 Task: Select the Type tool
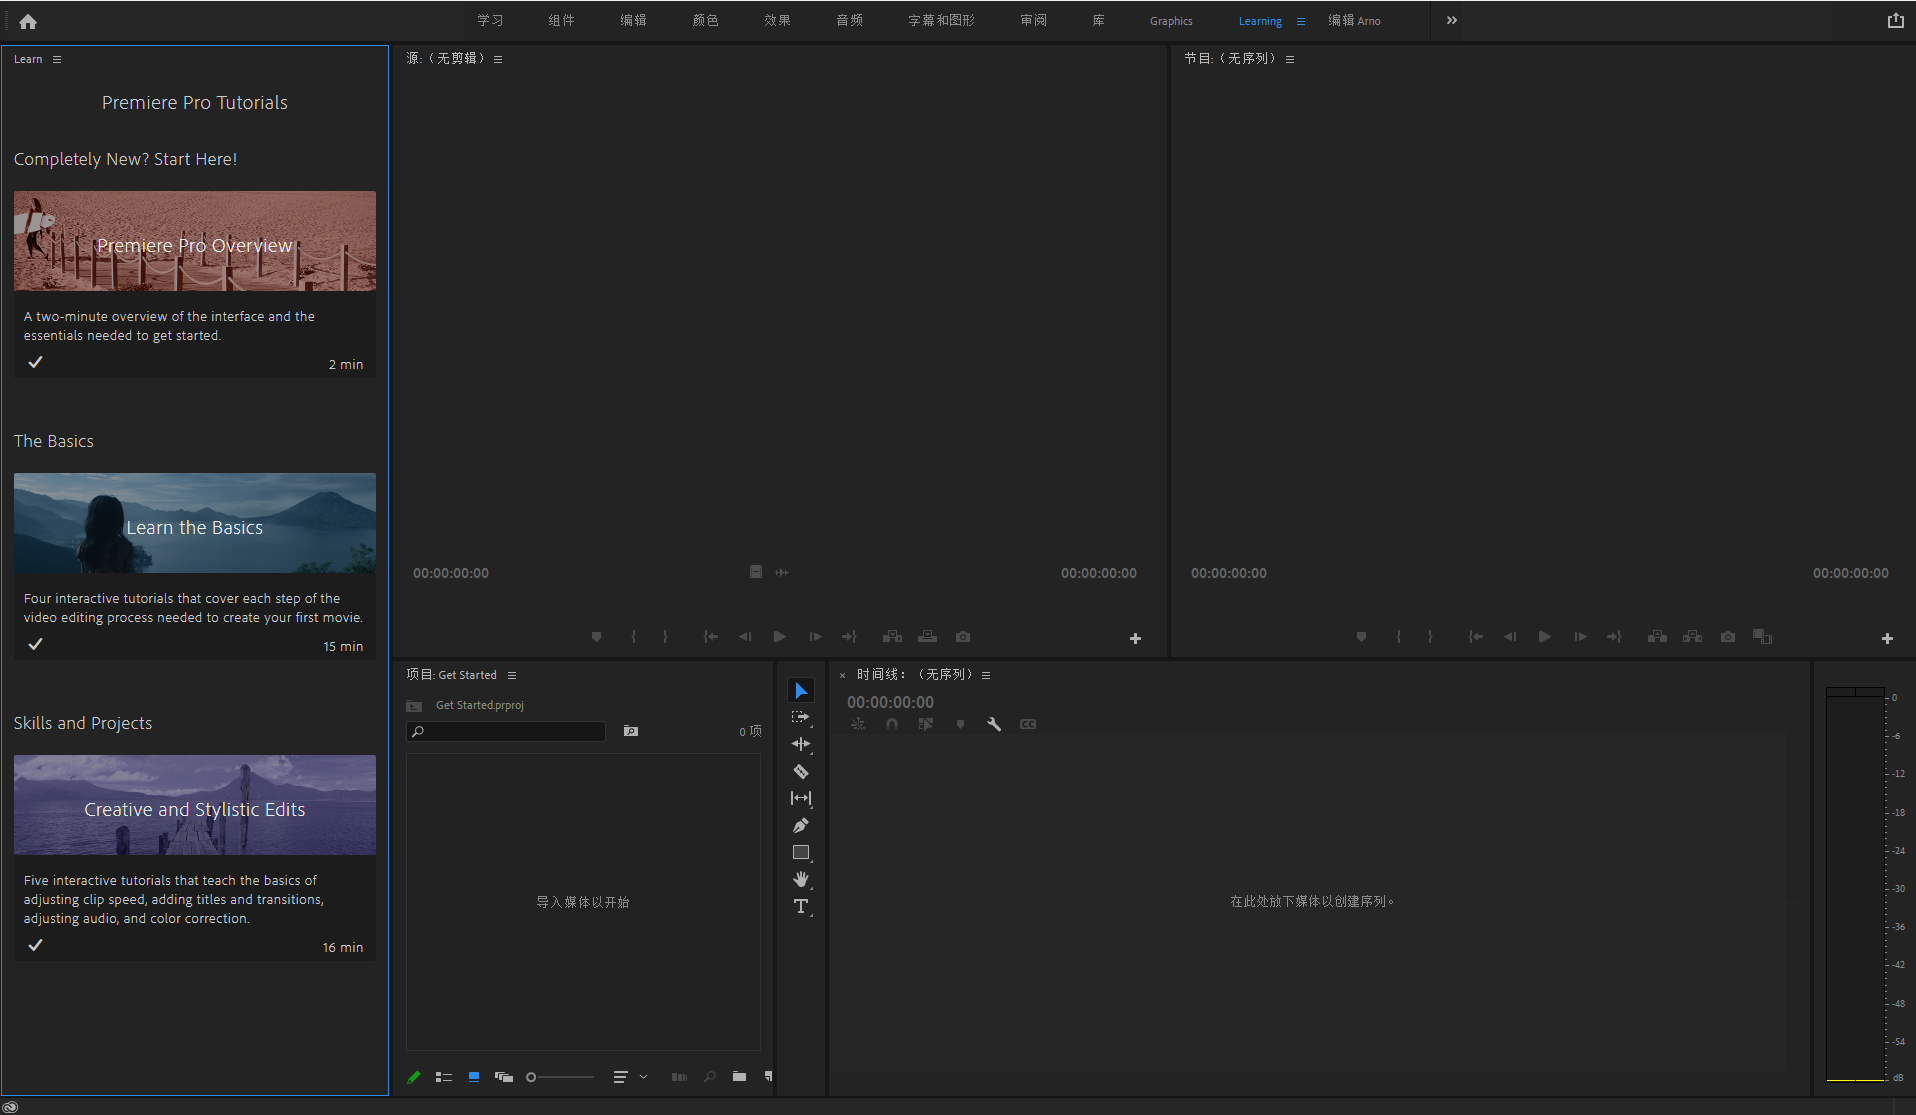[801, 906]
